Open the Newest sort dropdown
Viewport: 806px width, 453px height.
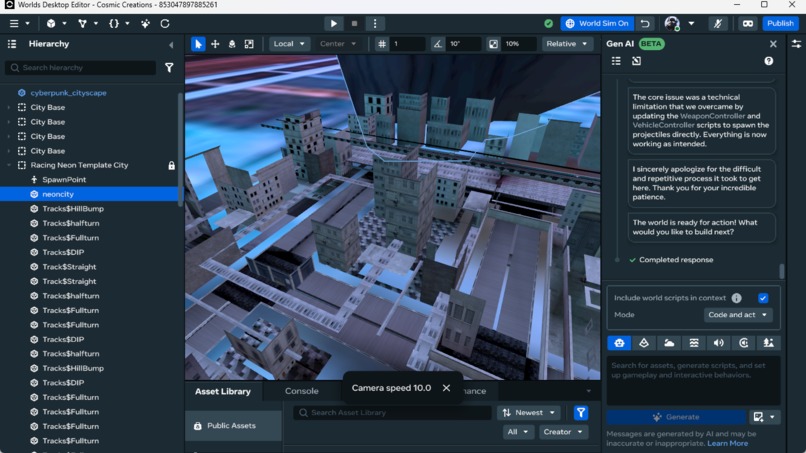point(528,413)
